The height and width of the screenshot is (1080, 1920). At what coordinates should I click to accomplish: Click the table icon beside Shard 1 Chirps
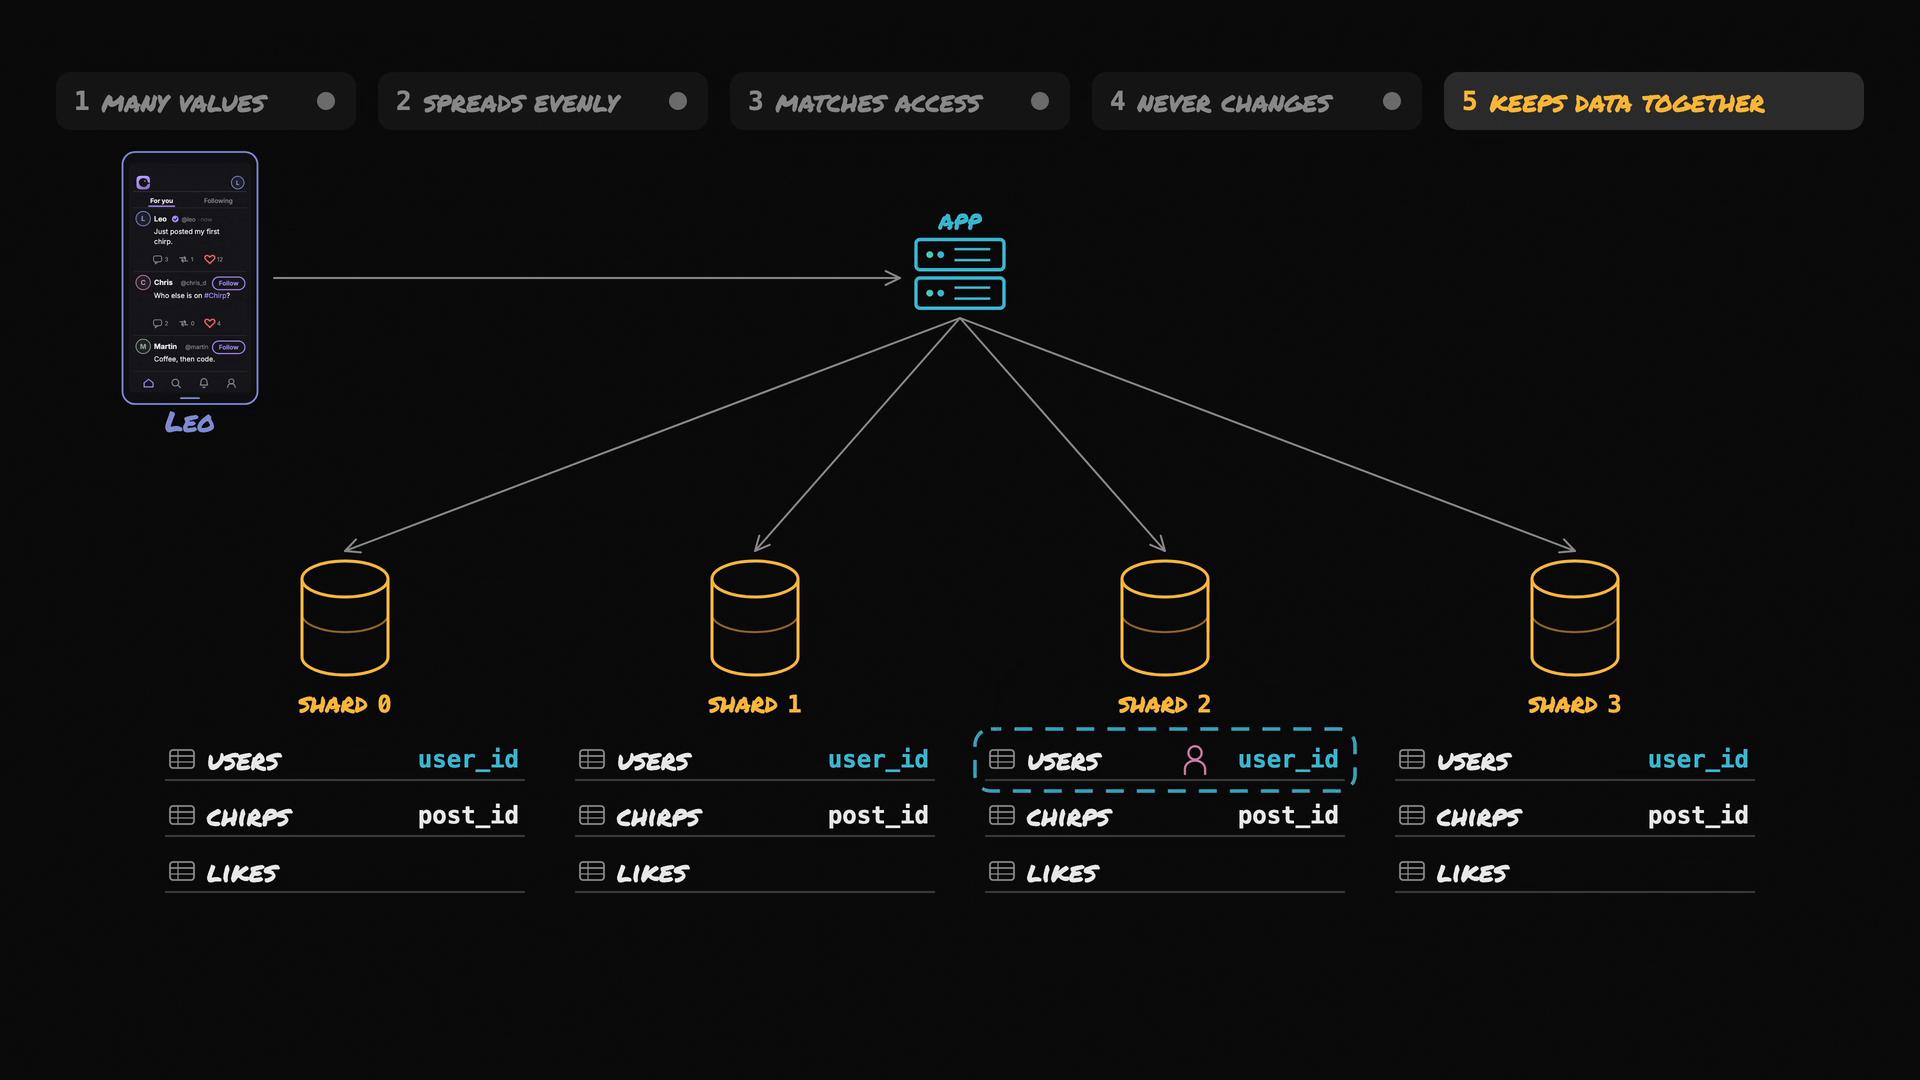[x=592, y=815]
